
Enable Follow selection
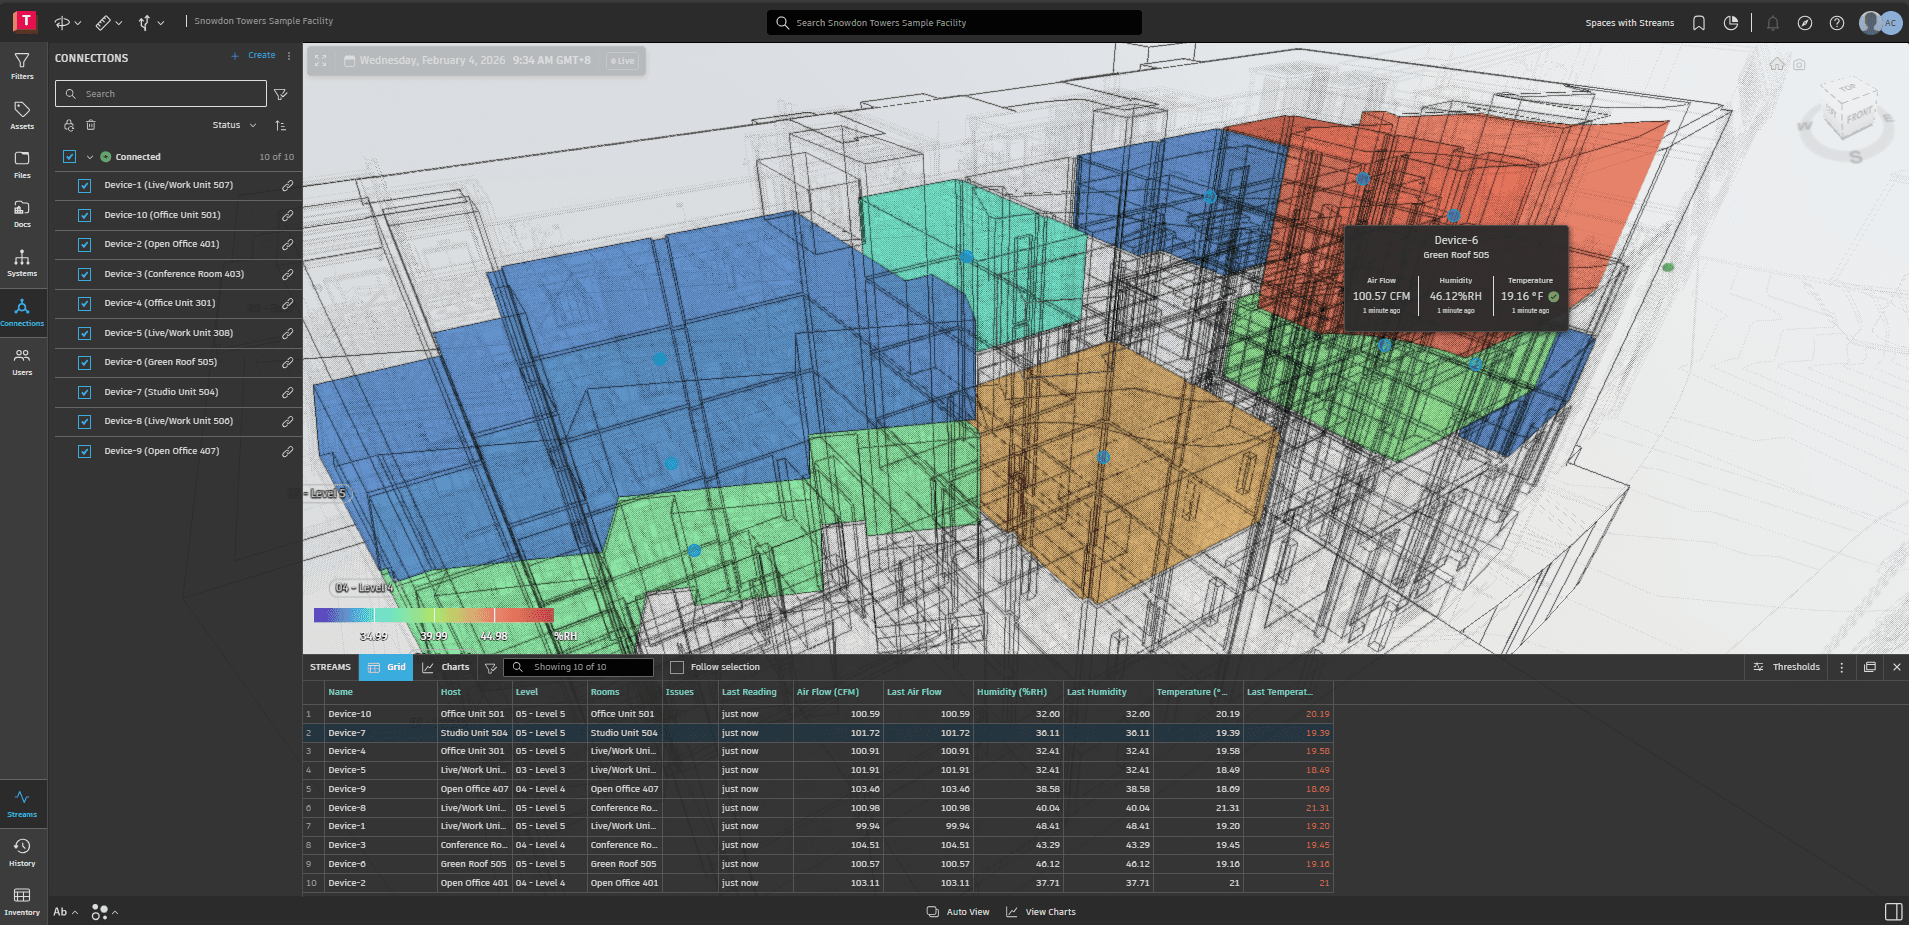coord(677,666)
